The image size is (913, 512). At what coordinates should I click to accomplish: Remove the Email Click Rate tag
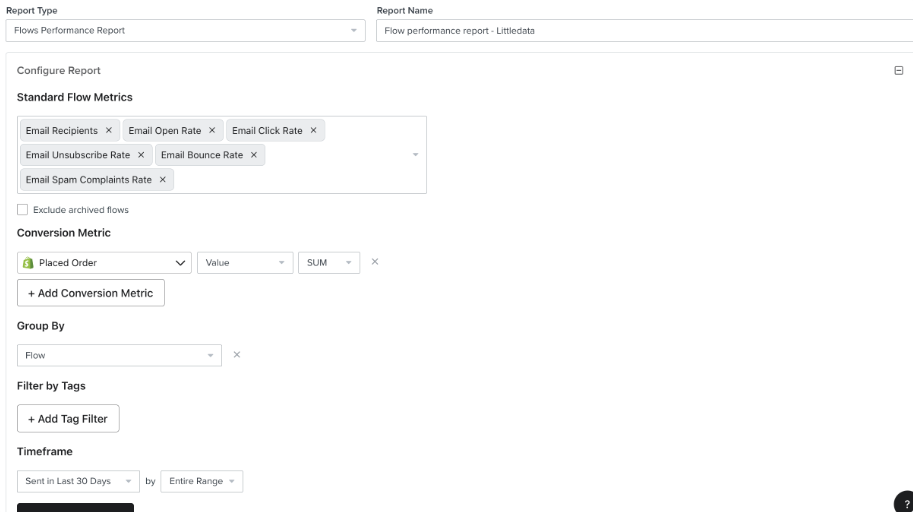coord(313,130)
